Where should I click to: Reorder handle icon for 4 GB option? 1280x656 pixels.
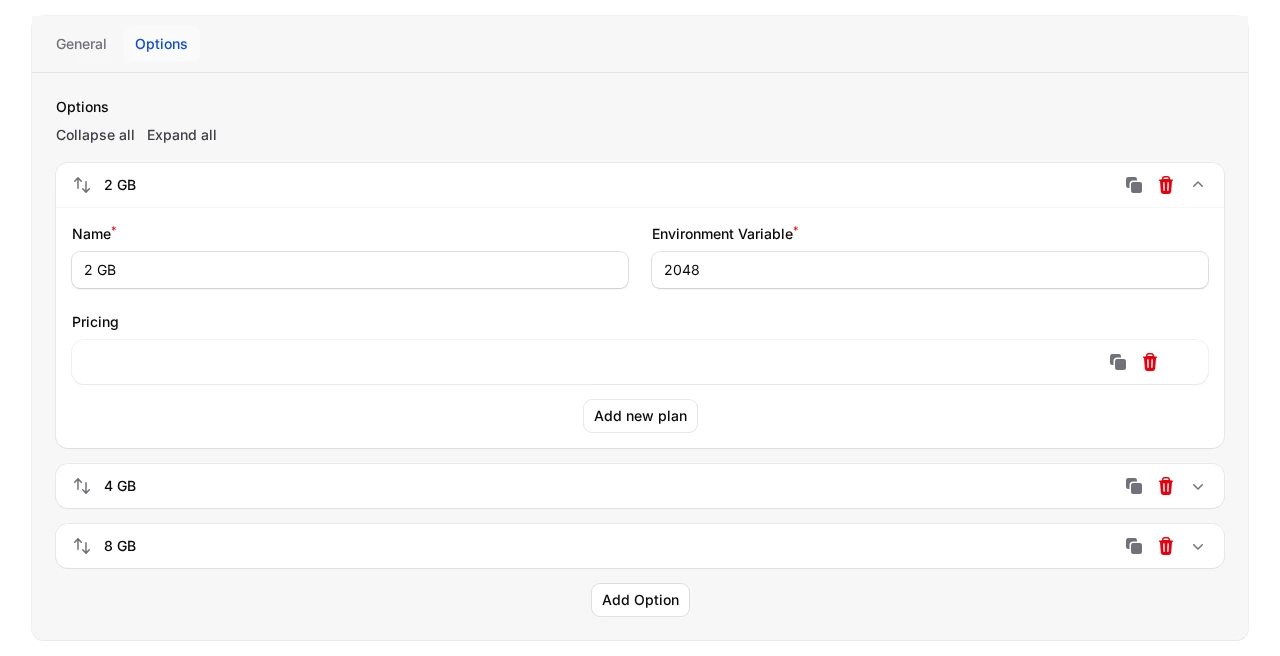(82, 486)
